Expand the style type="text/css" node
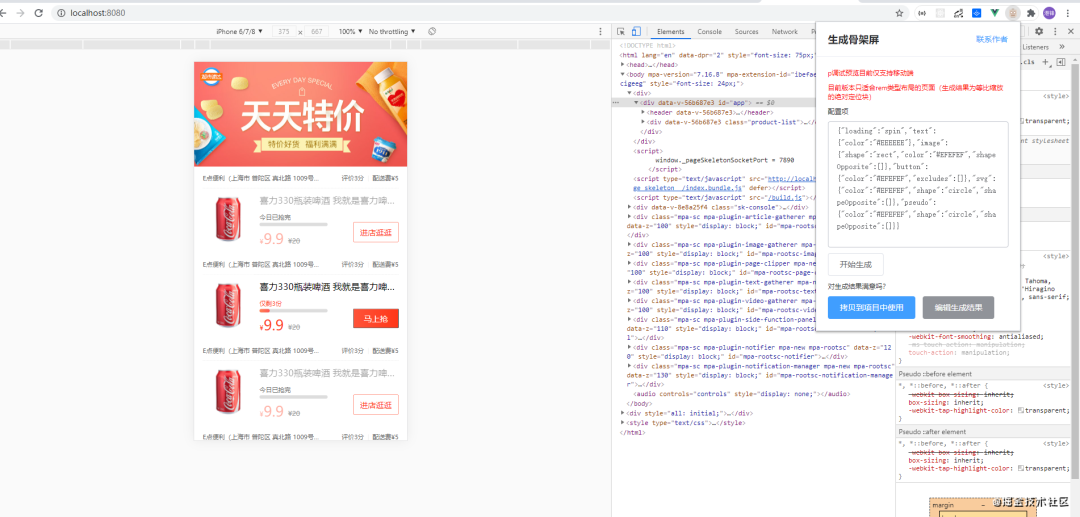The image size is (1080, 517). [x=623, y=423]
